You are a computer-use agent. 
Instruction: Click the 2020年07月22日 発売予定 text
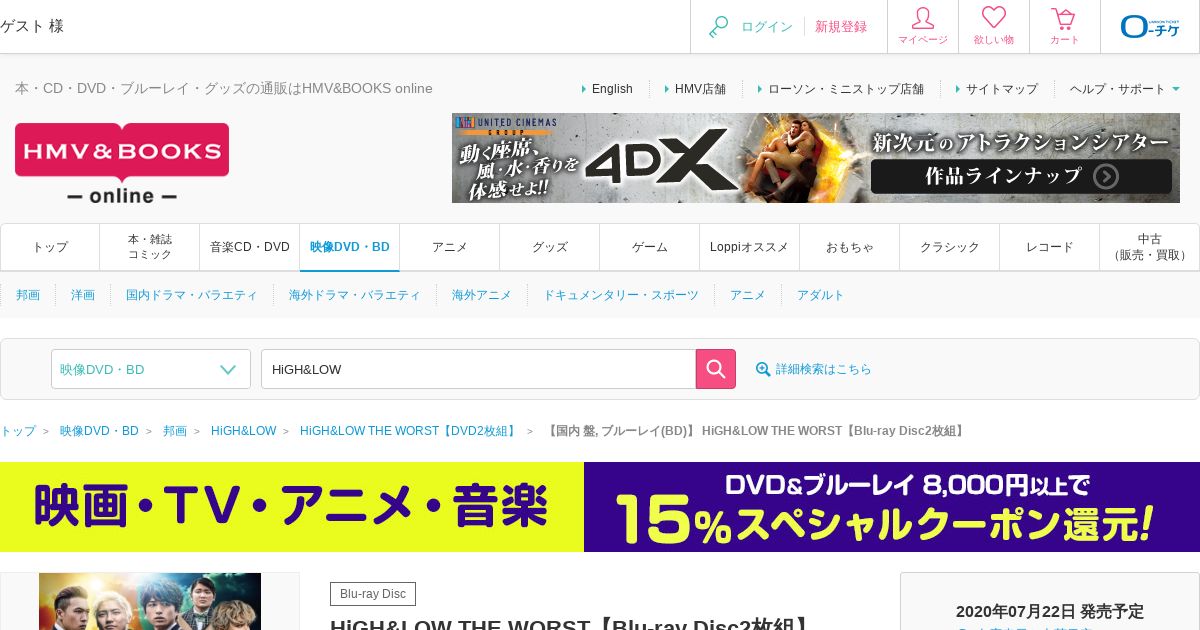coord(1050,611)
